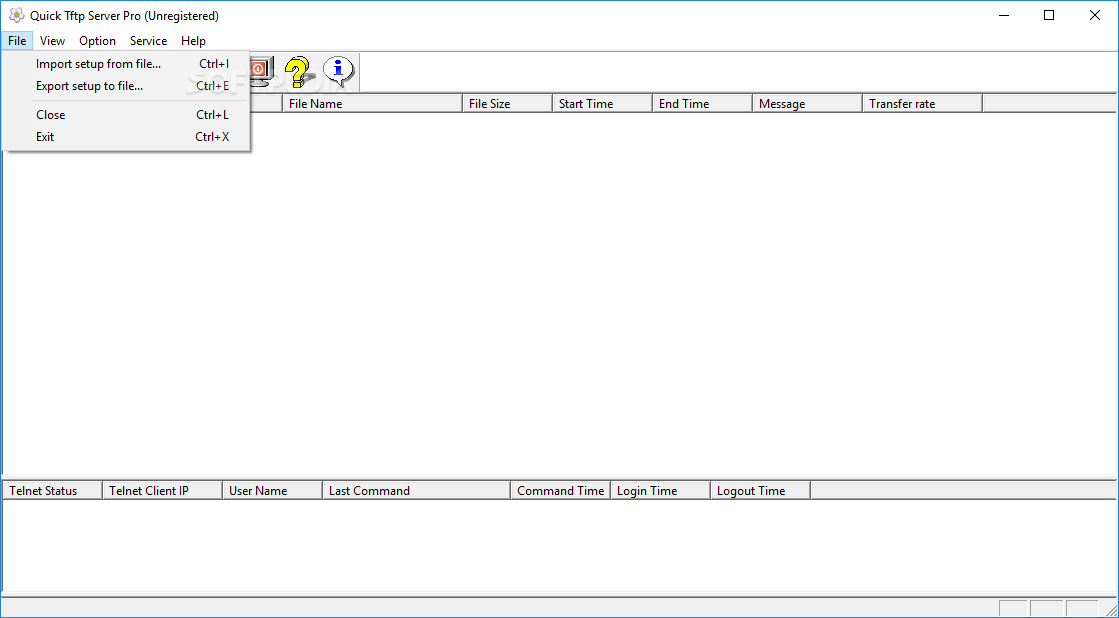Viewport: 1119px width, 618px height.
Task: Open the File menu
Action: pyautogui.click(x=17, y=41)
